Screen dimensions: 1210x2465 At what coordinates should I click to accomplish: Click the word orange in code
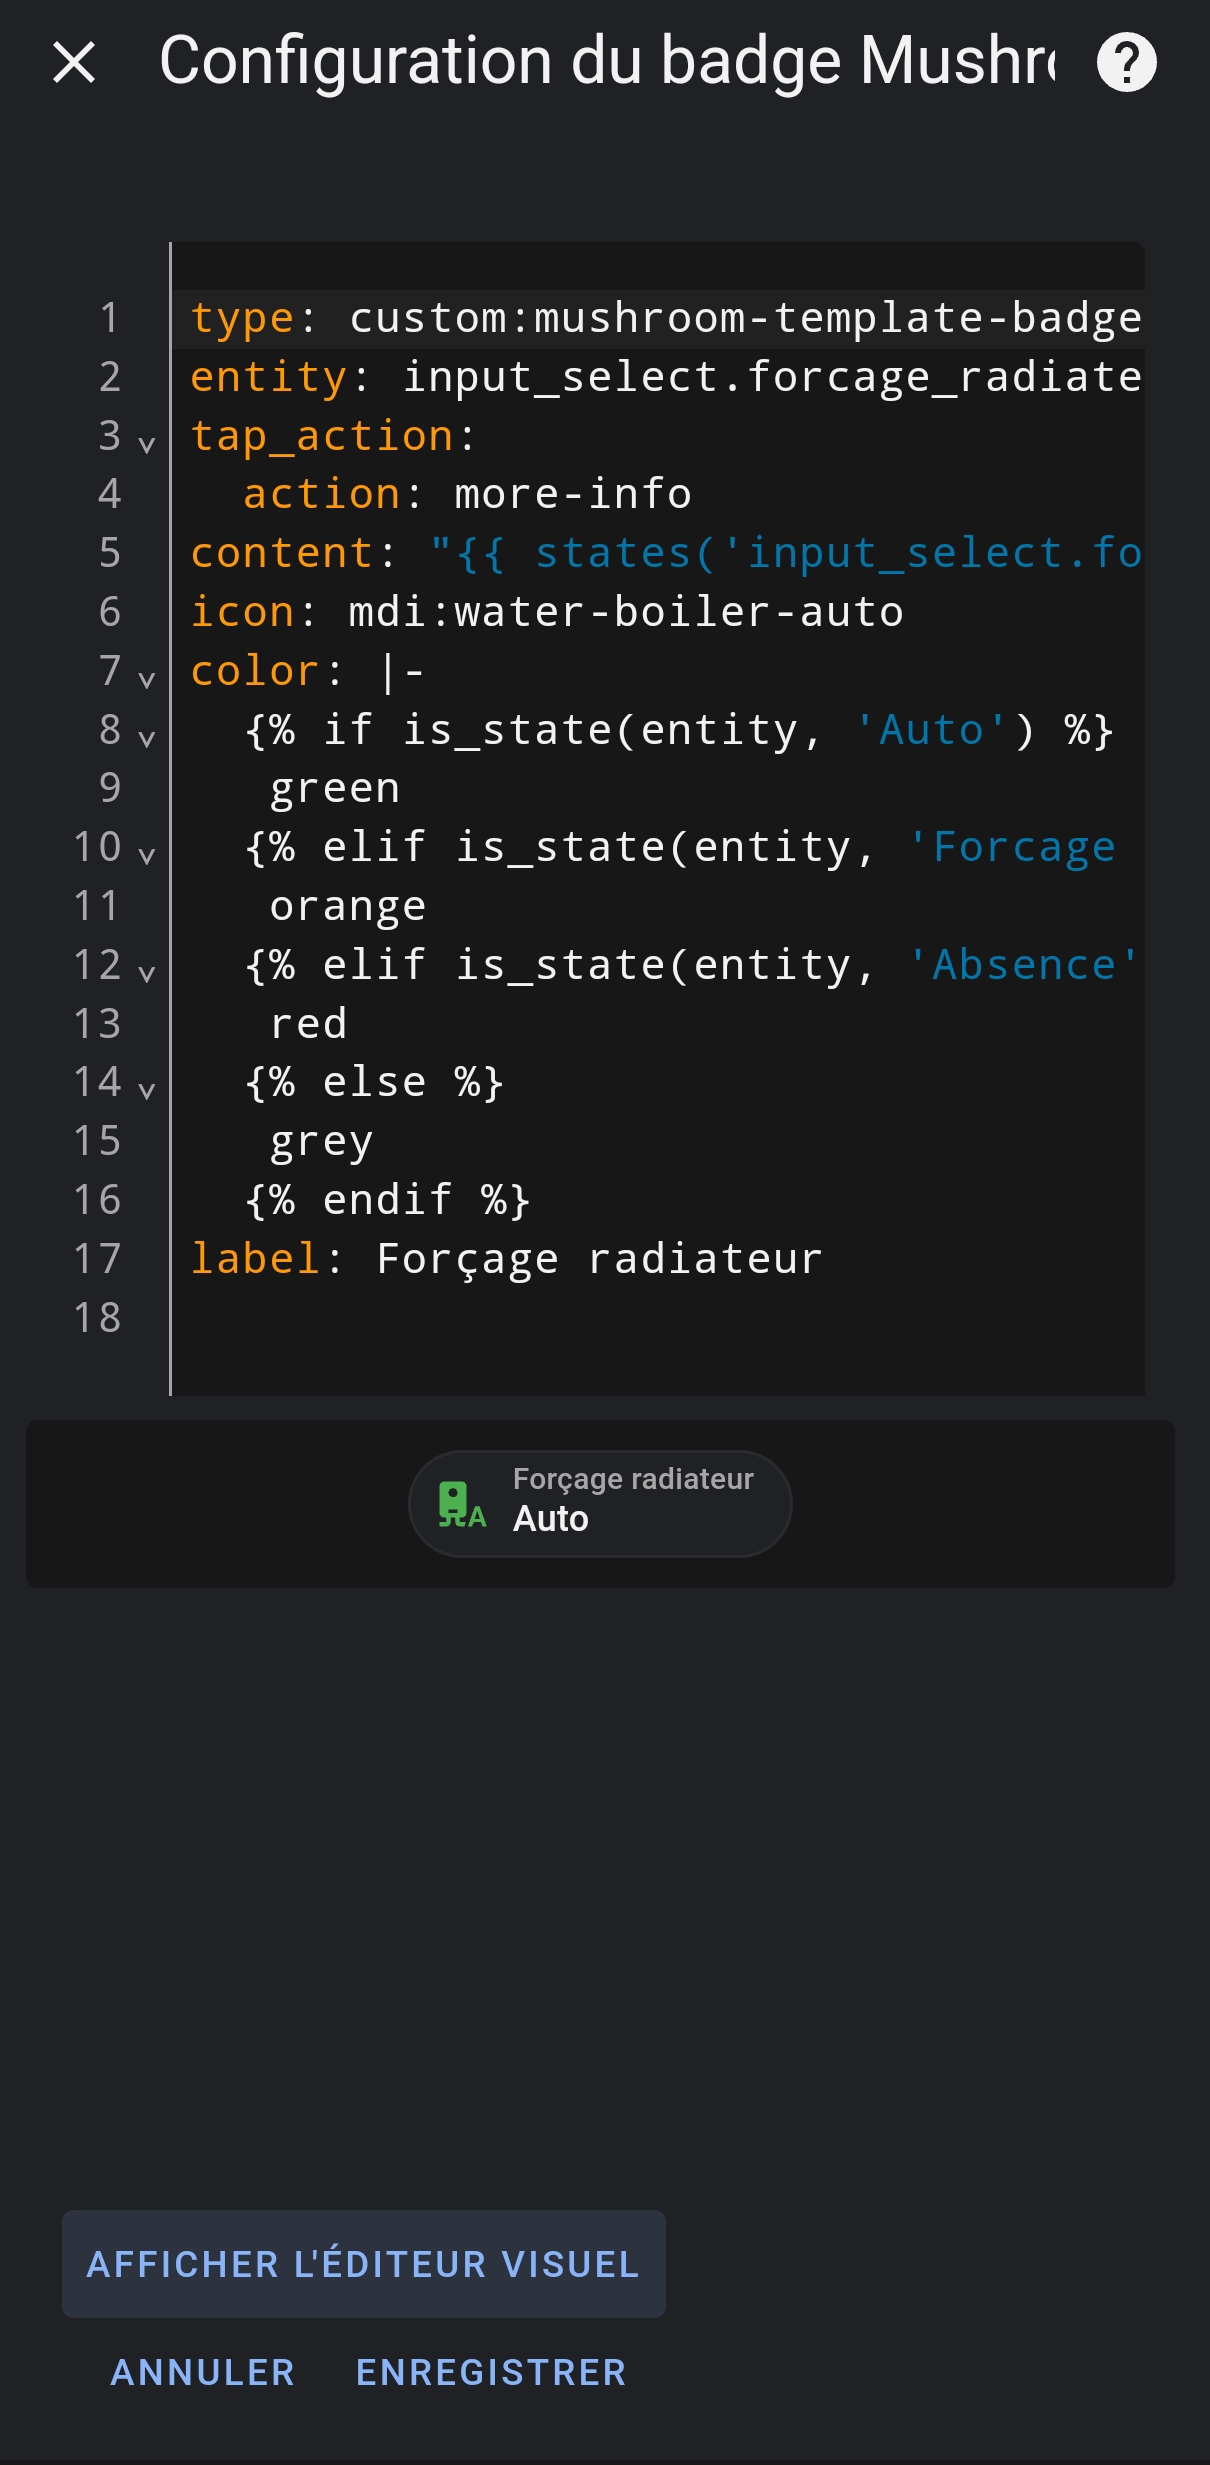pos(348,907)
